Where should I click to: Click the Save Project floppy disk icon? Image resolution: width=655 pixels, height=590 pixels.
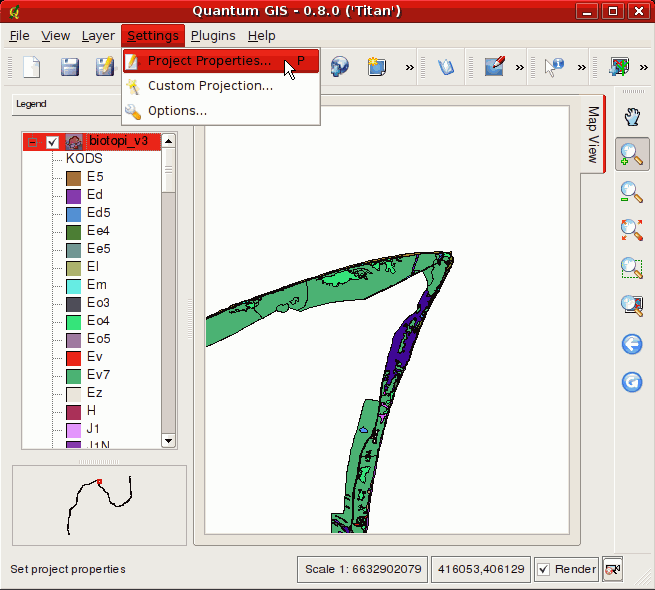(70, 67)
